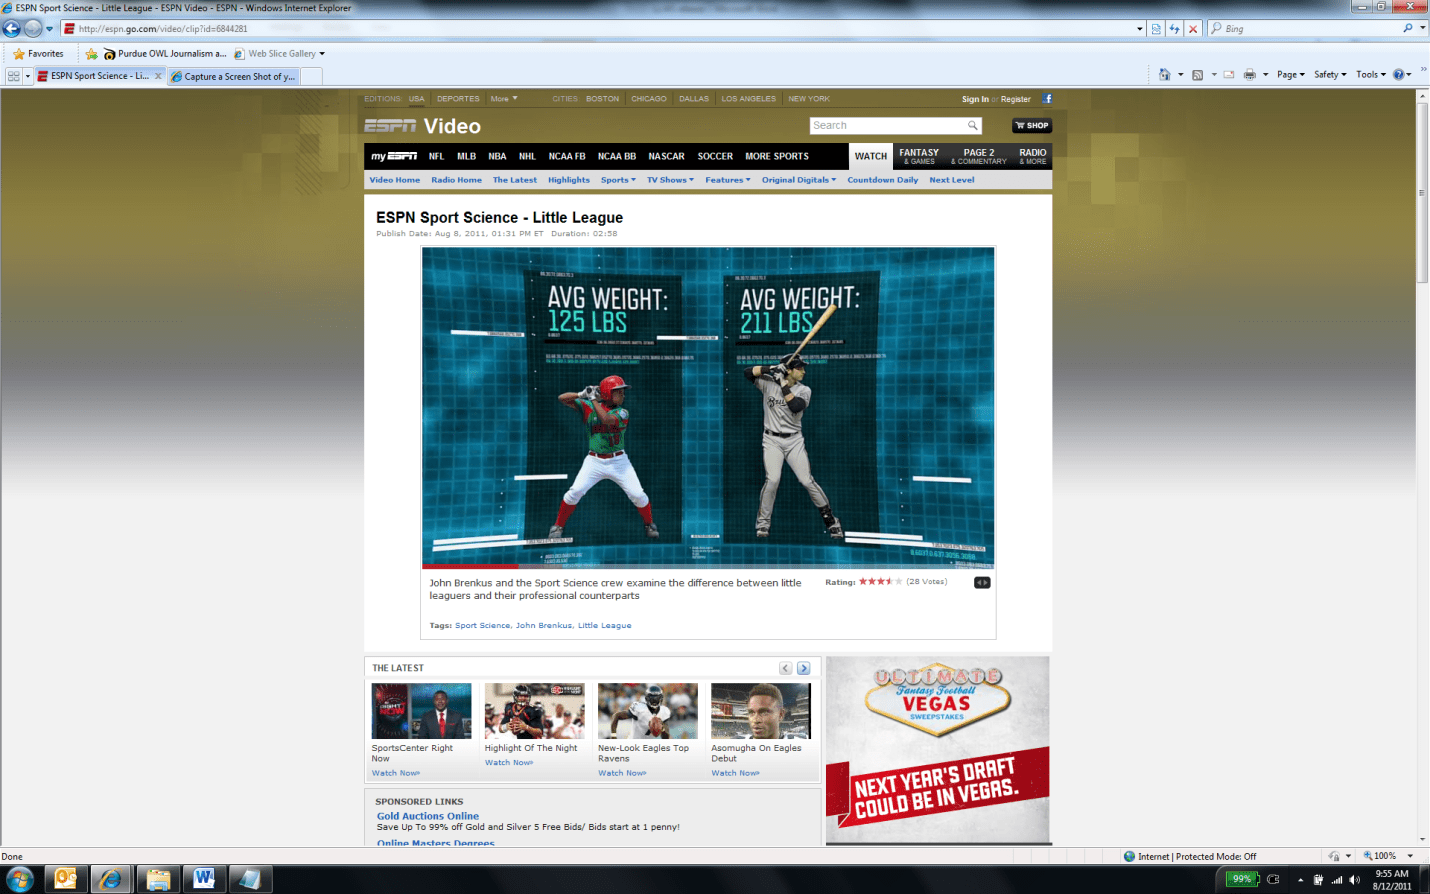Open the More editions dropdown
This screenshot has width=1430, height=894.
[x=504, y=98]
